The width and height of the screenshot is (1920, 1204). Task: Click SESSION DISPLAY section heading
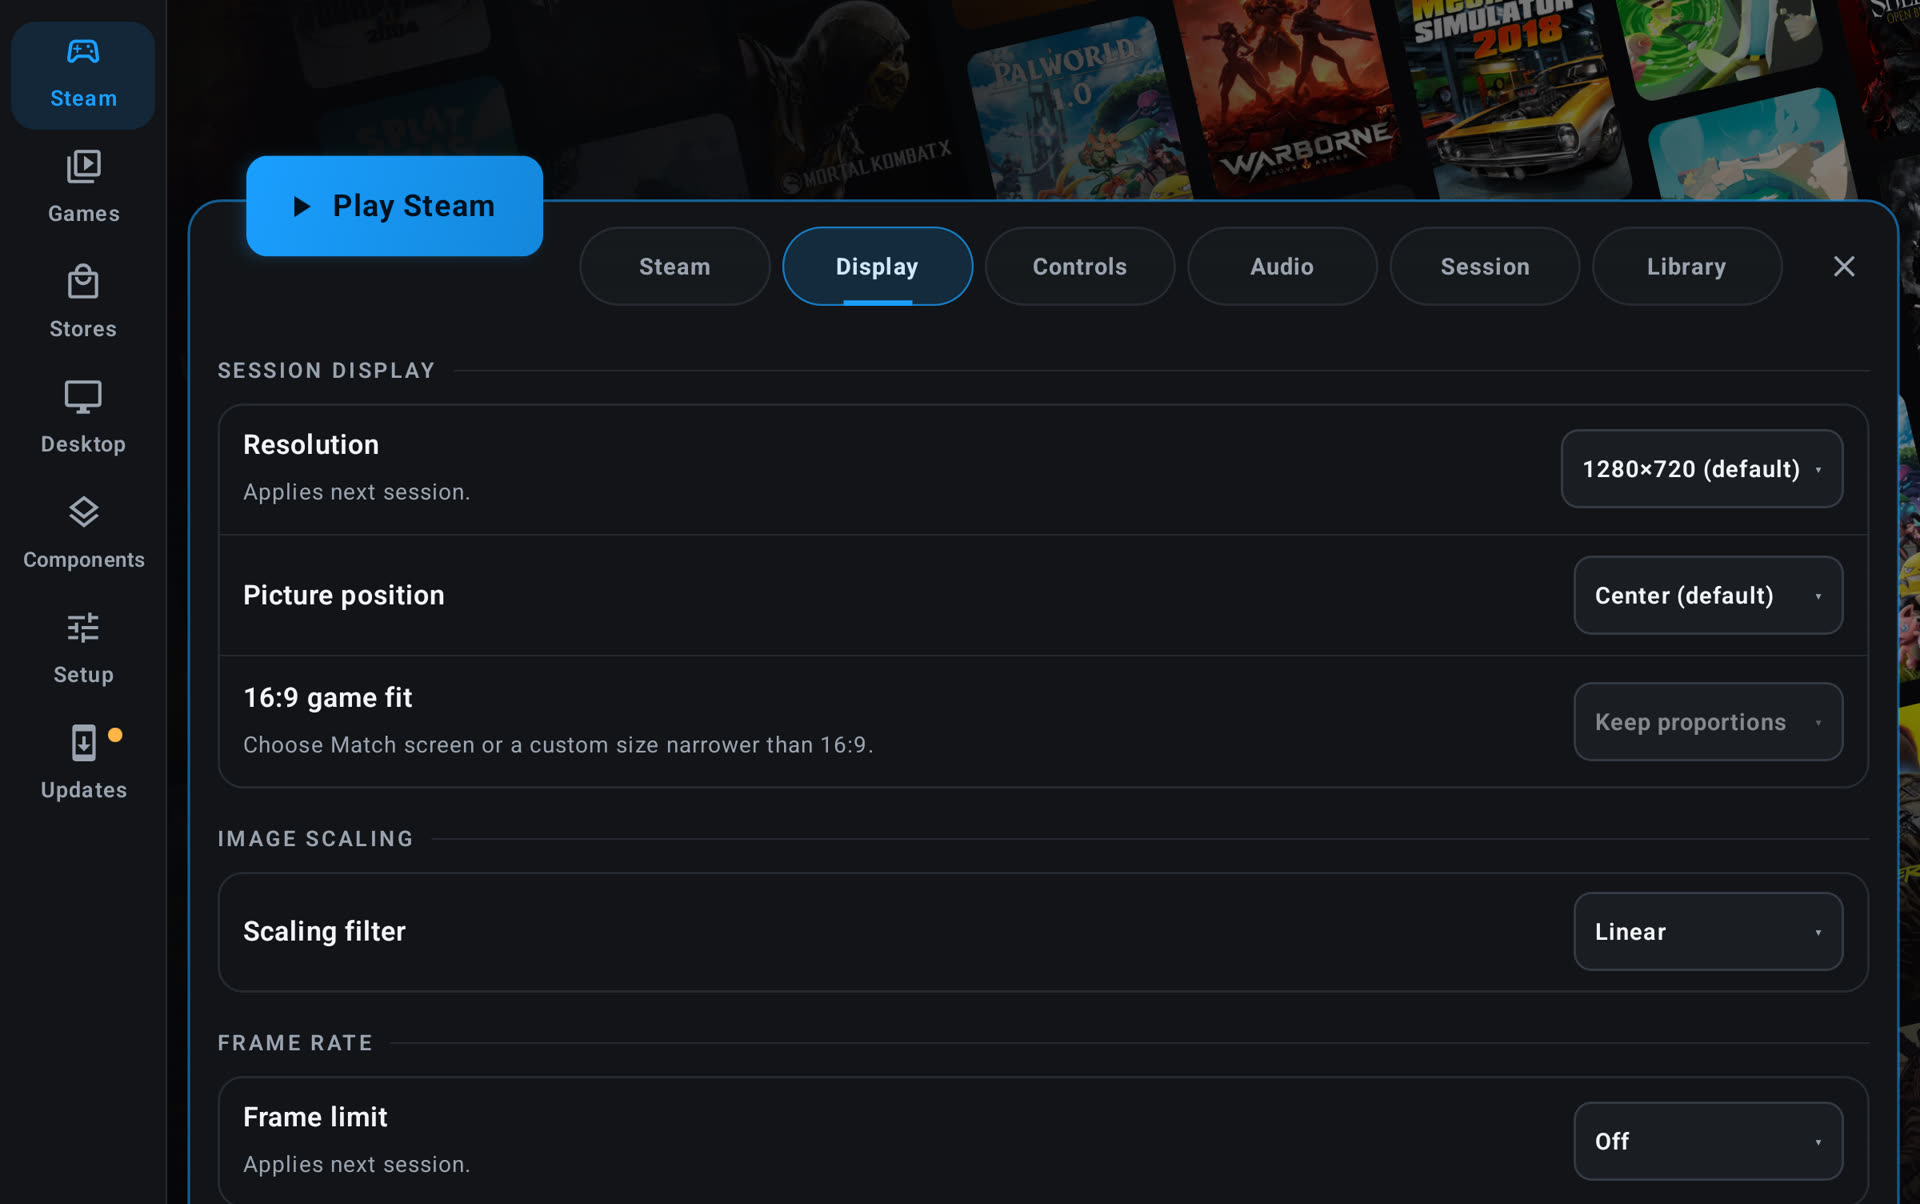pos(326,370)
